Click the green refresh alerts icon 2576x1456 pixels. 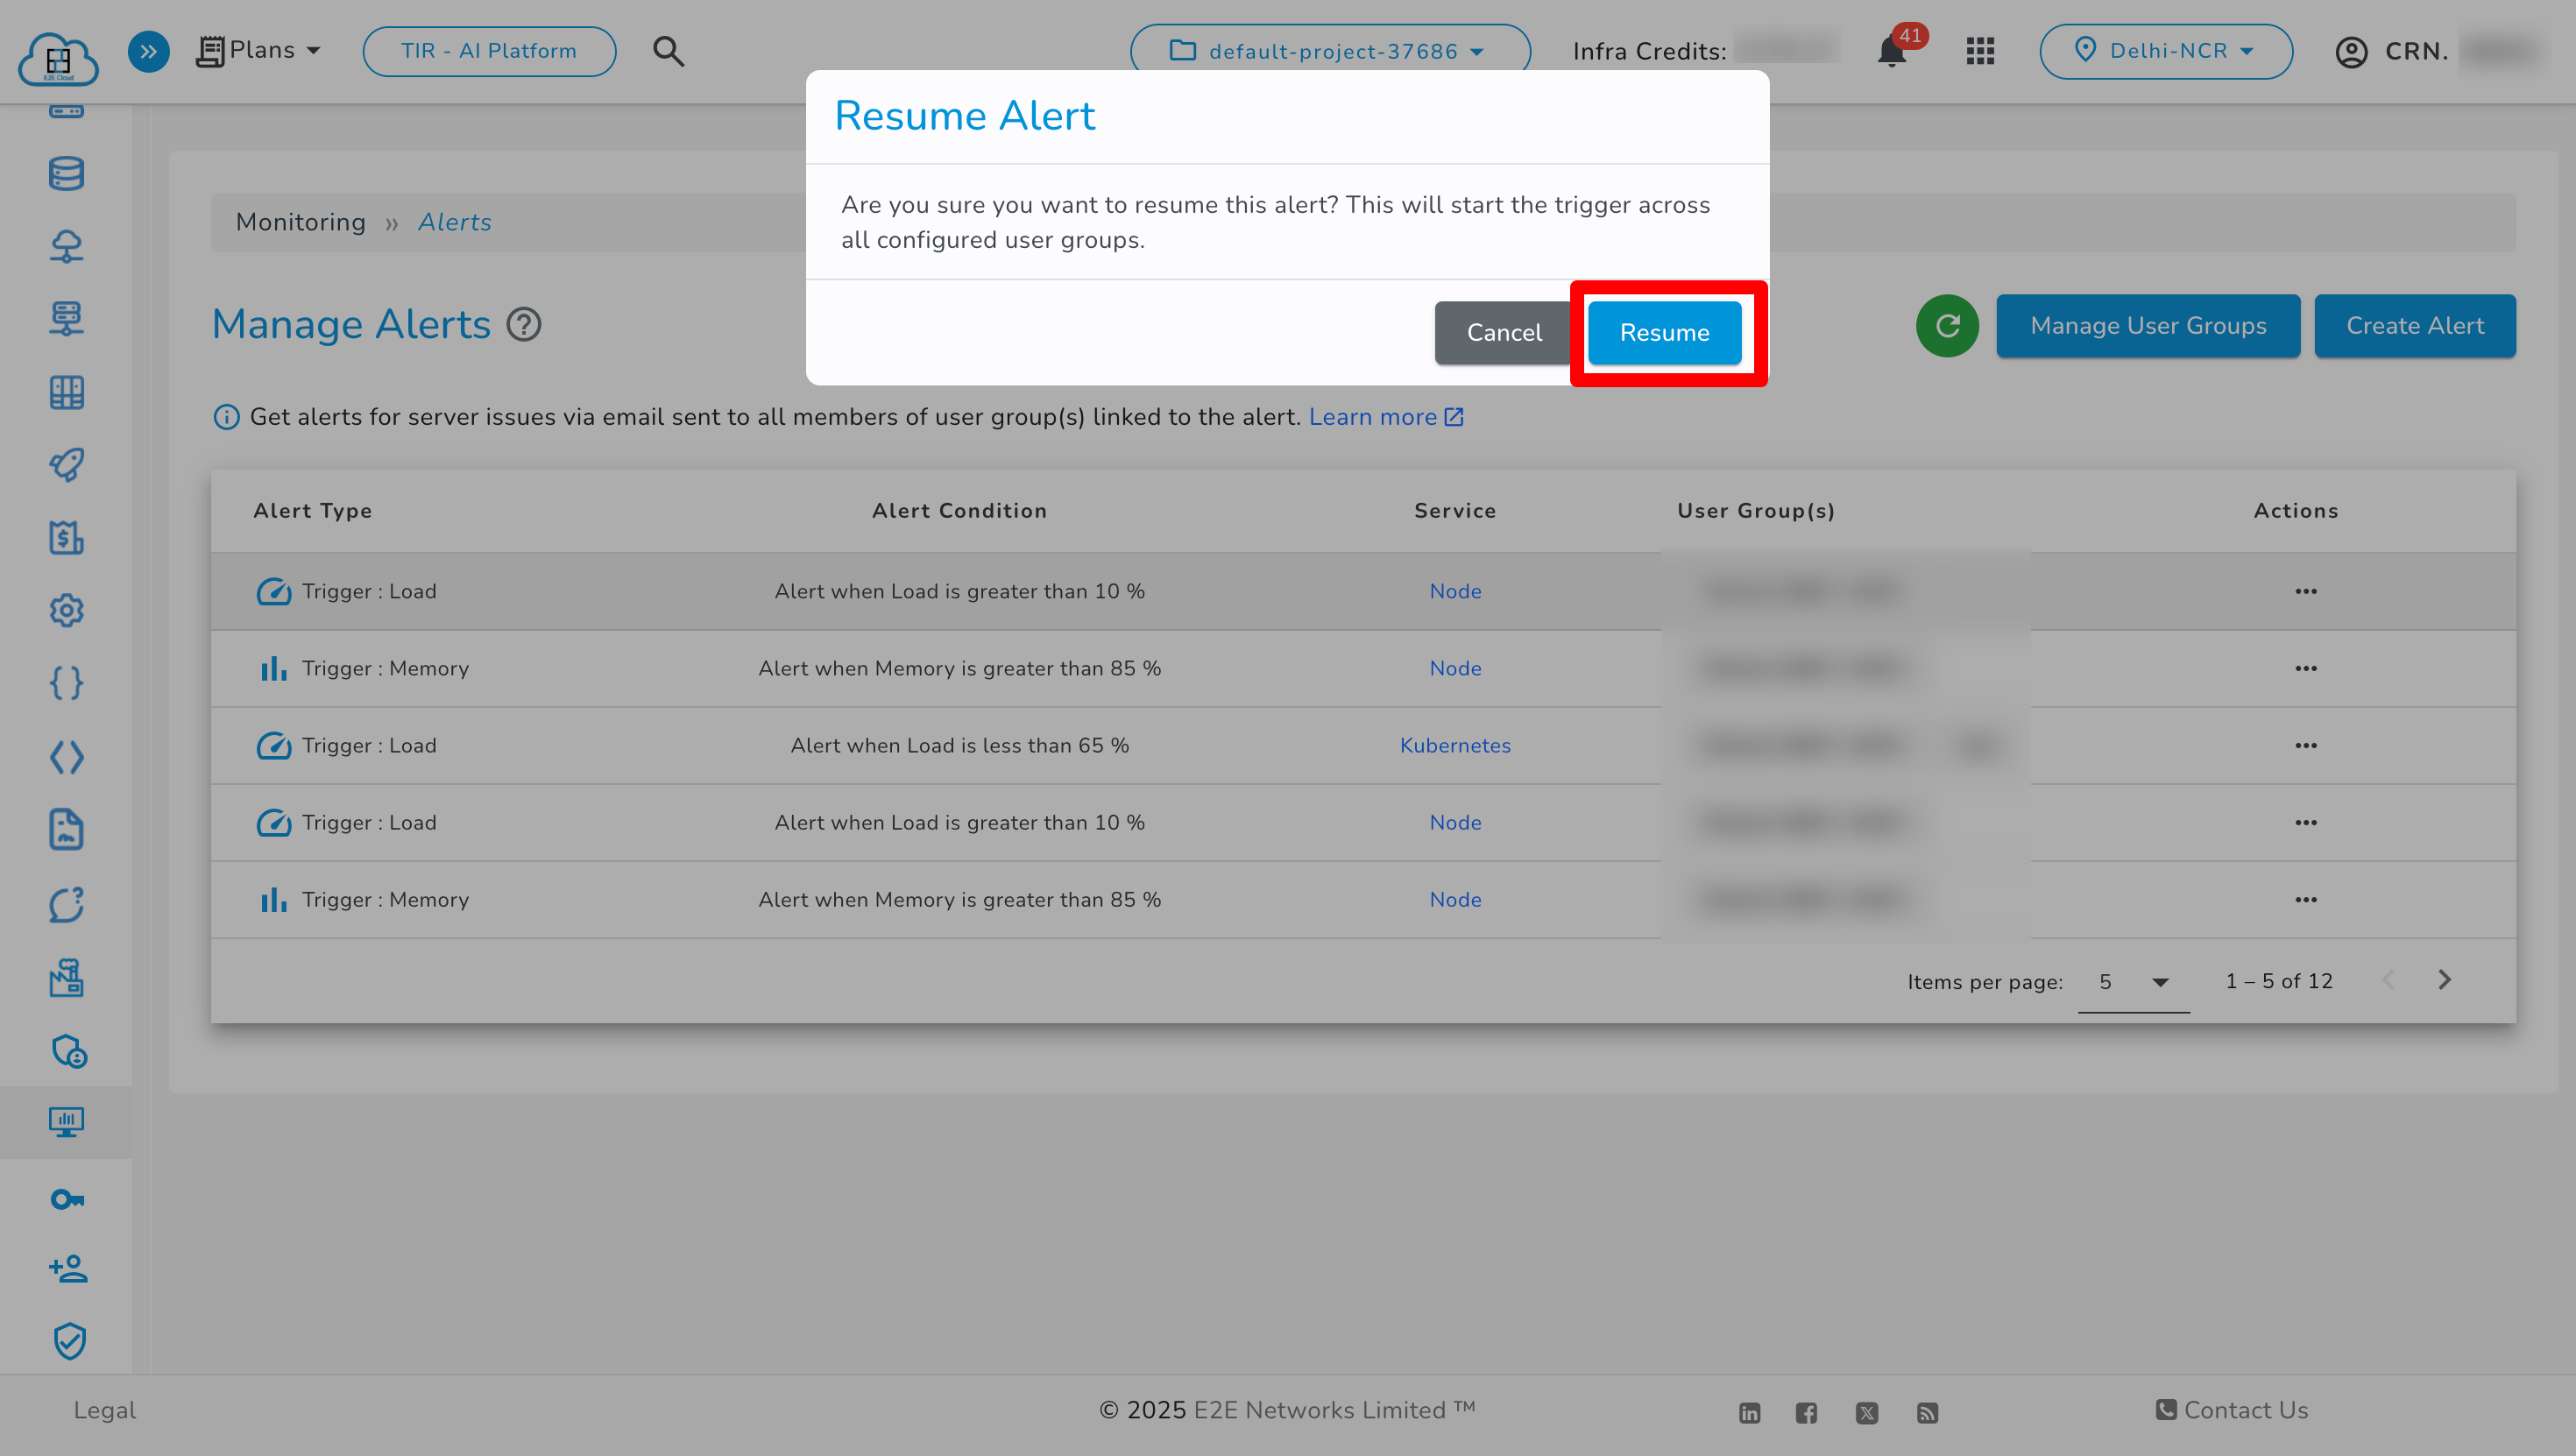pos(1946,325)
